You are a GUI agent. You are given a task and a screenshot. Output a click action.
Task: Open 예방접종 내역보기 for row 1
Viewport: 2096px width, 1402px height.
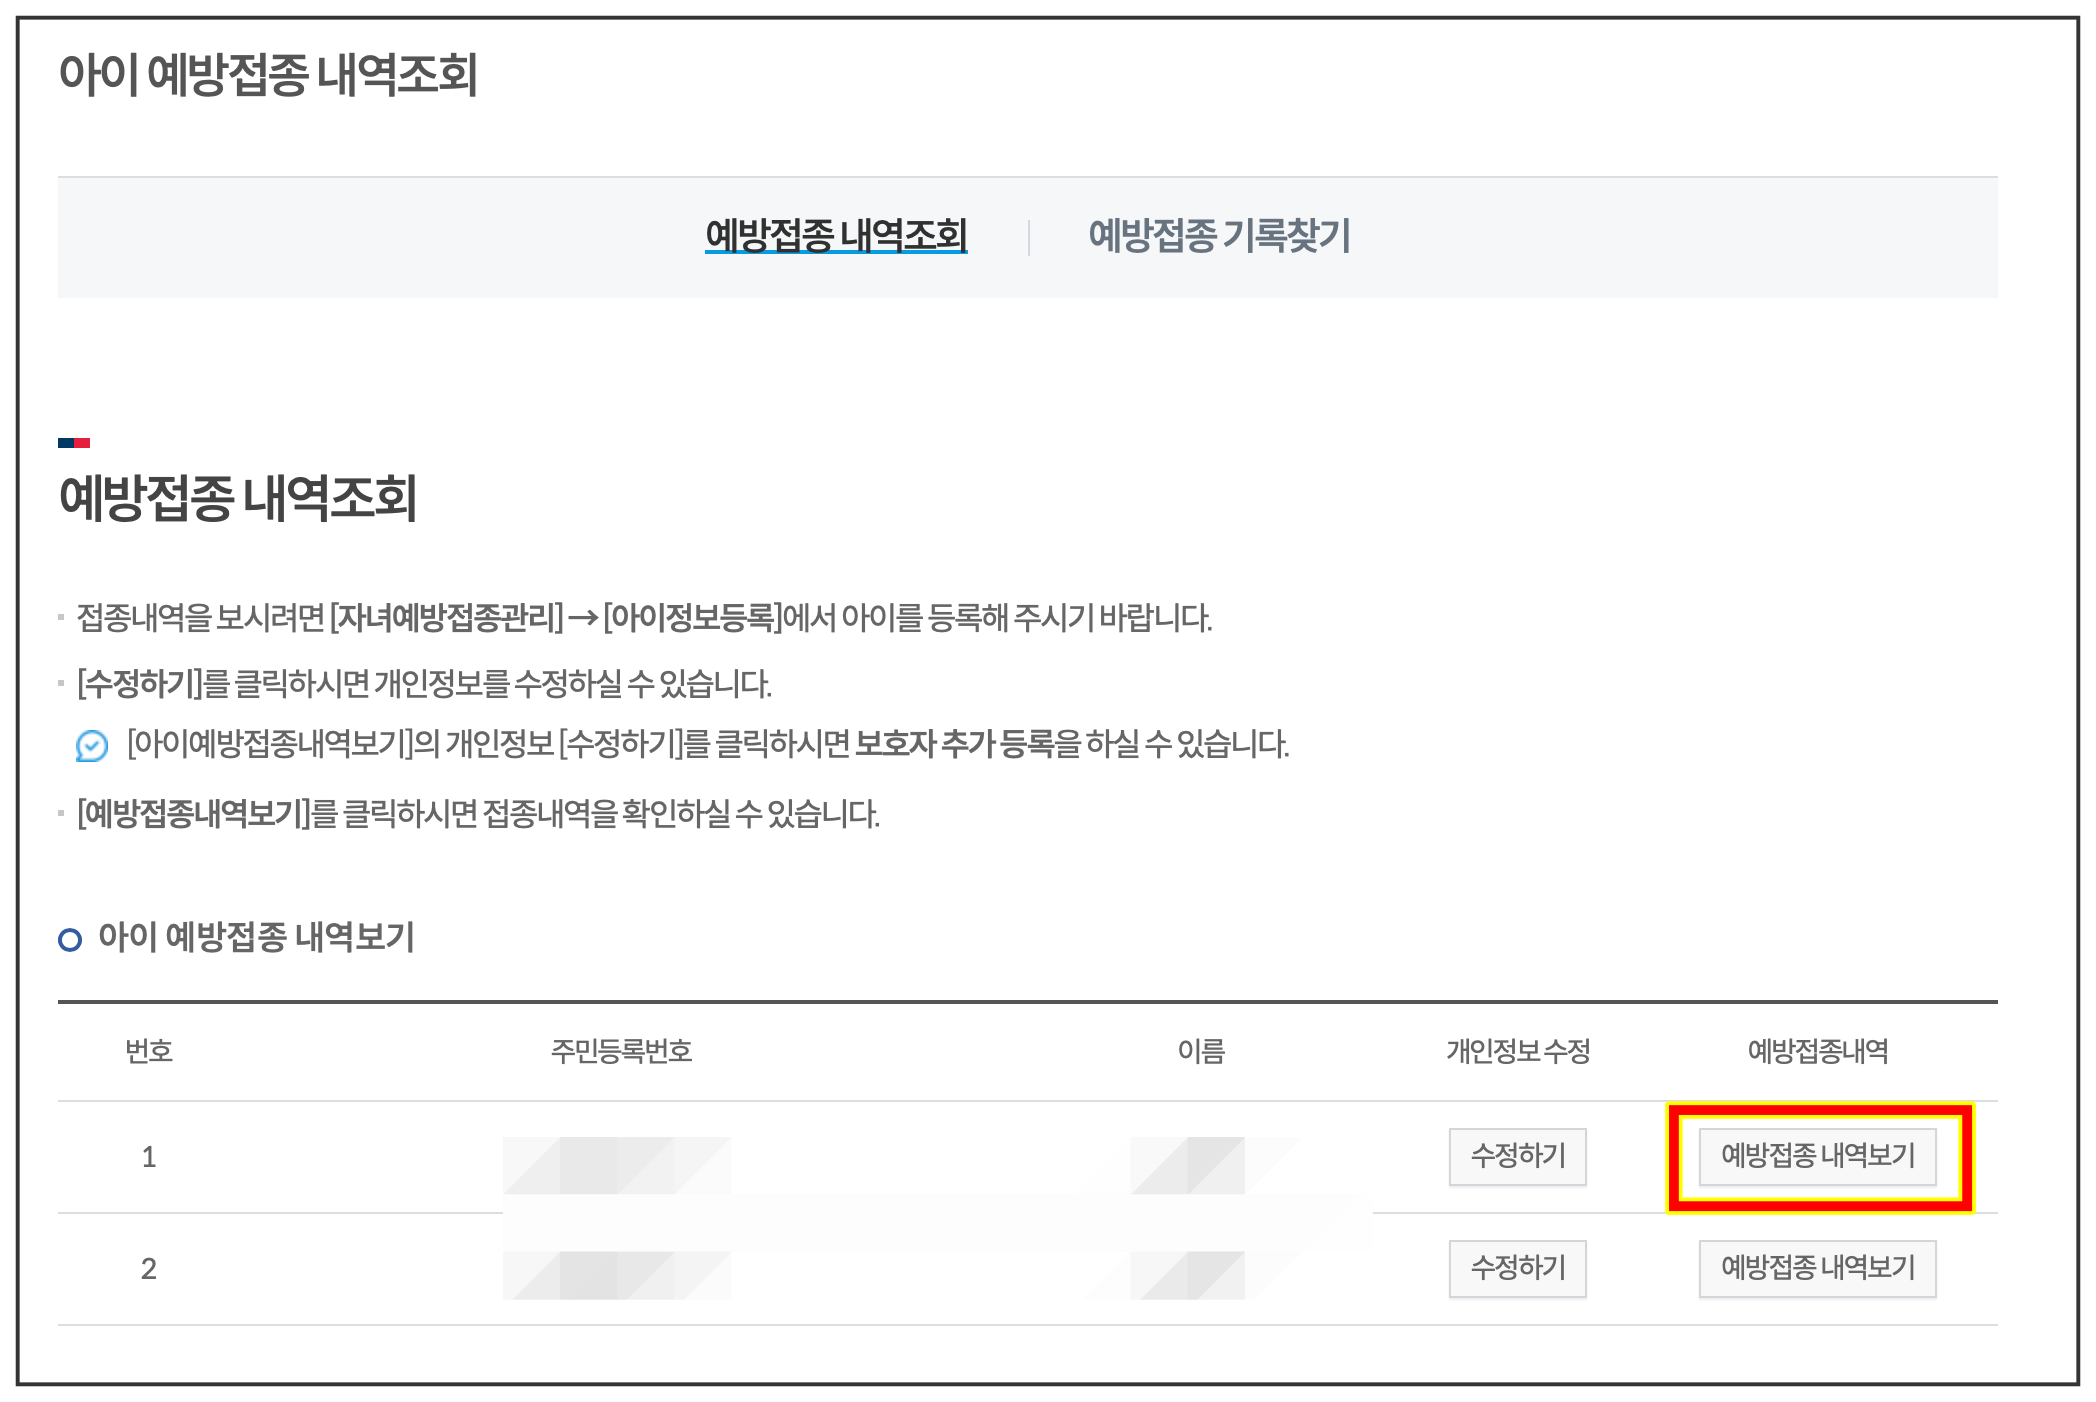[1817, 1156]
